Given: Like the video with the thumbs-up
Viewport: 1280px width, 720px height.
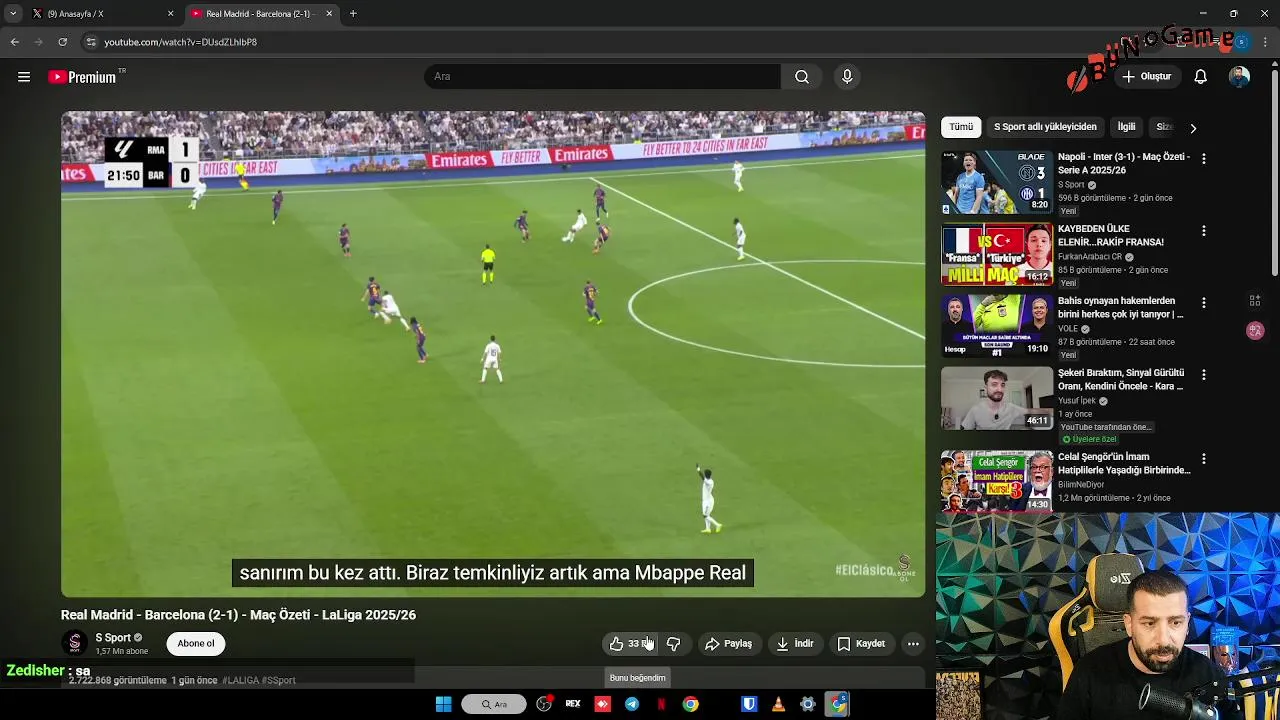Looking at the screenshot, I should 630,644.
